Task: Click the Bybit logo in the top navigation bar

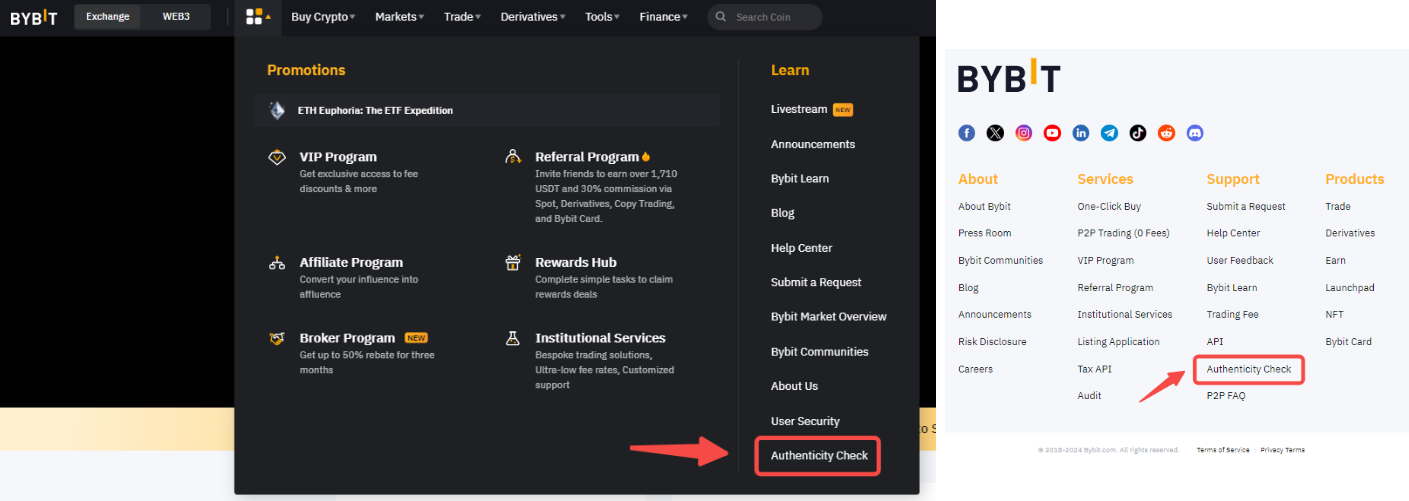Action: pos(34,17)
